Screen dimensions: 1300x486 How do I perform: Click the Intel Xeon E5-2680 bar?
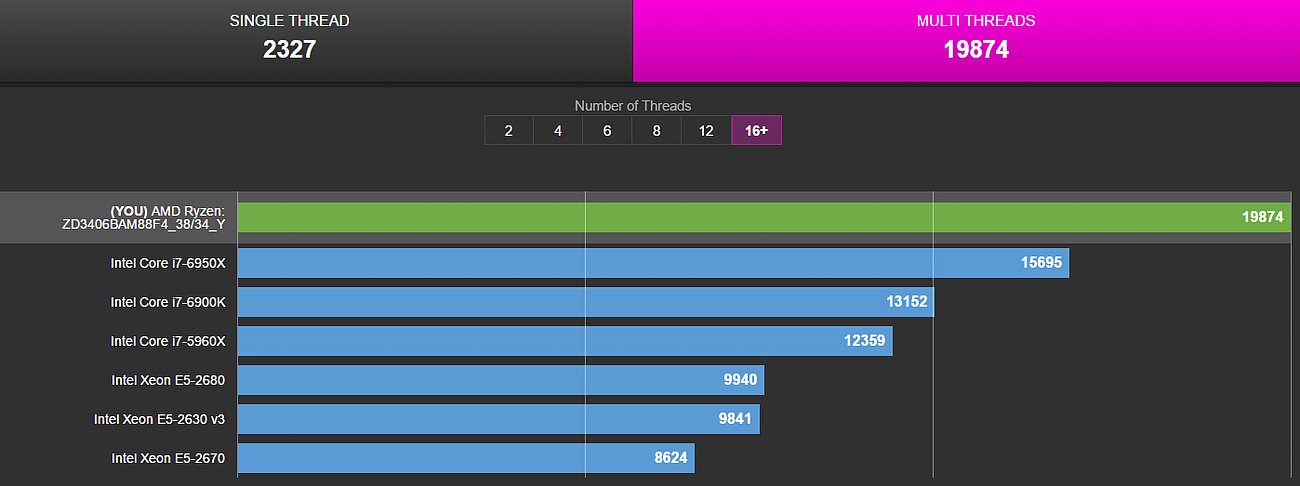(x=501, y=380)
